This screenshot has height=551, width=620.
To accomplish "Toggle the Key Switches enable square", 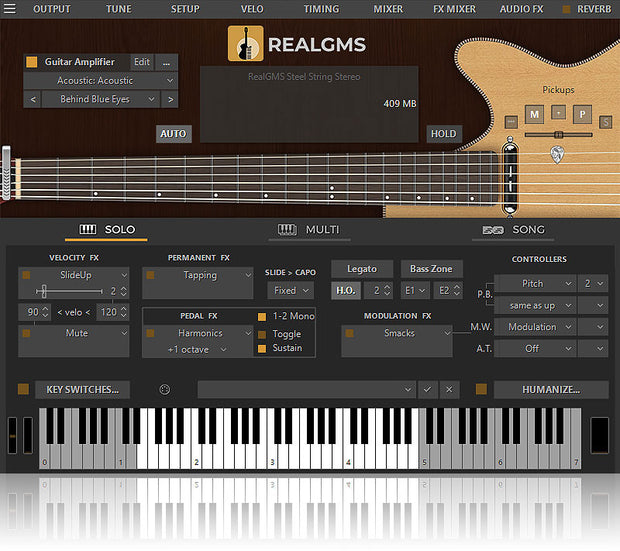I will coord(23,389).
